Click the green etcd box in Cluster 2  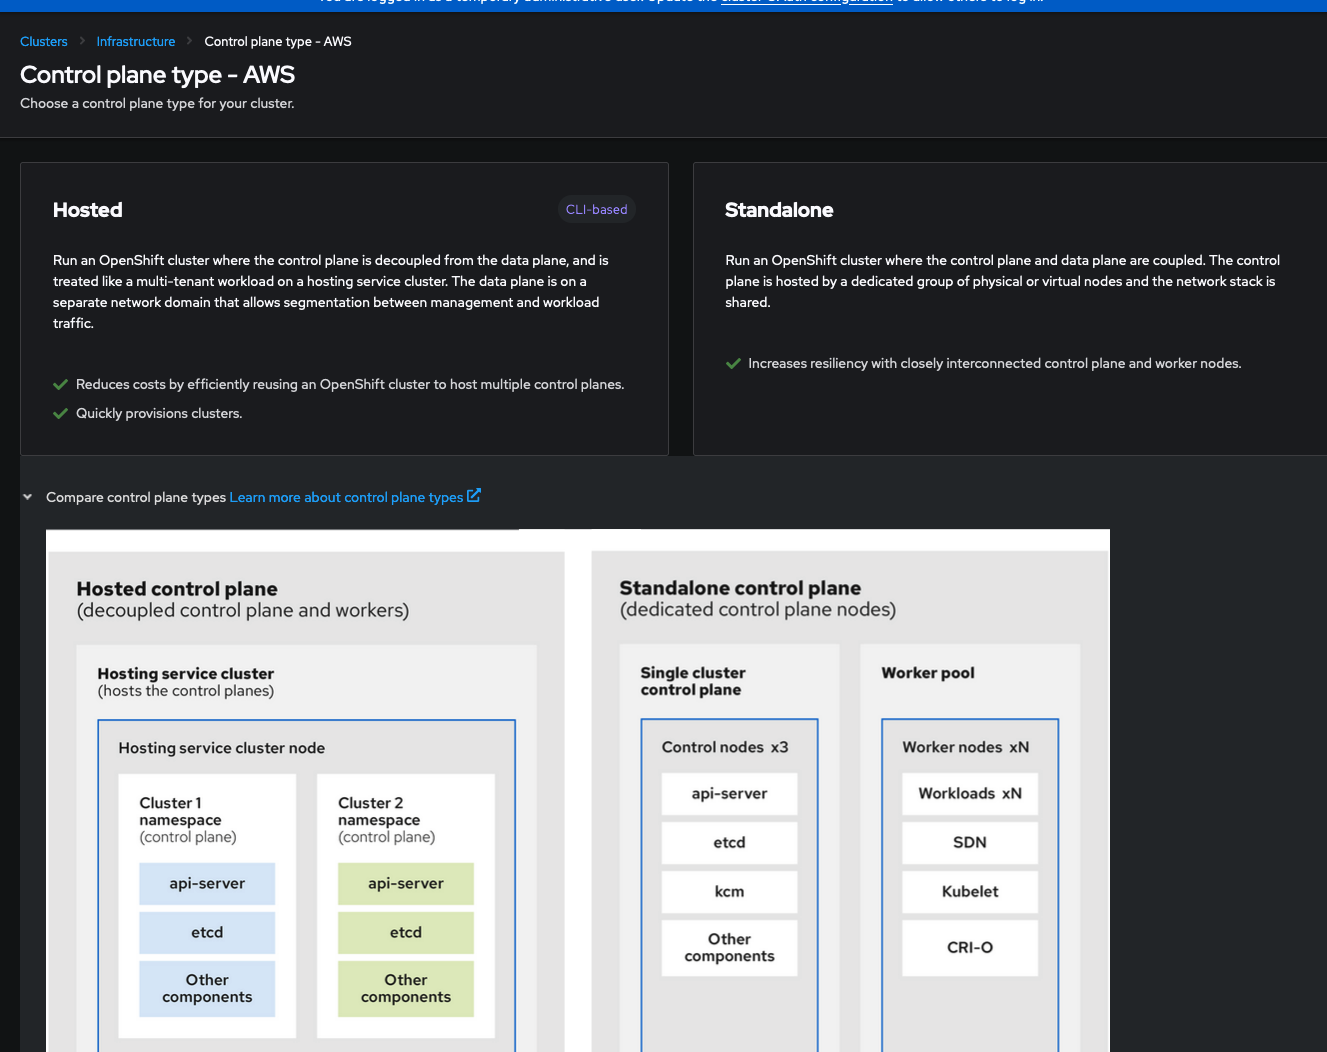406,933
